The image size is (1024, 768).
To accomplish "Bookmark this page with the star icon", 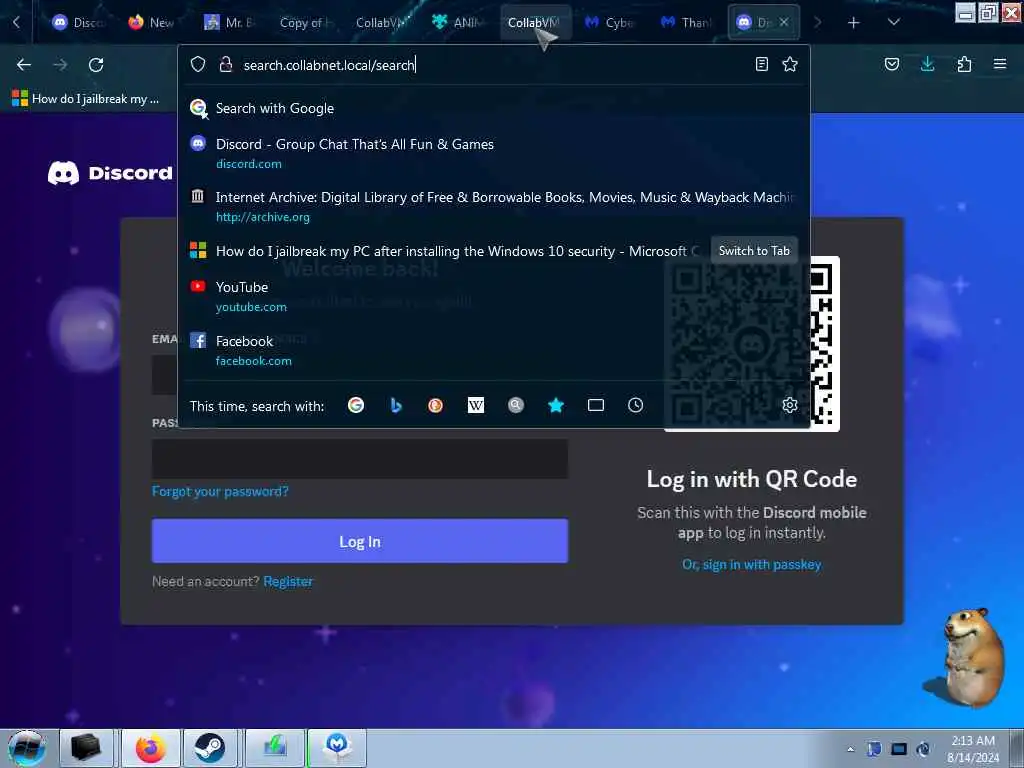I will tap(790, 64).
